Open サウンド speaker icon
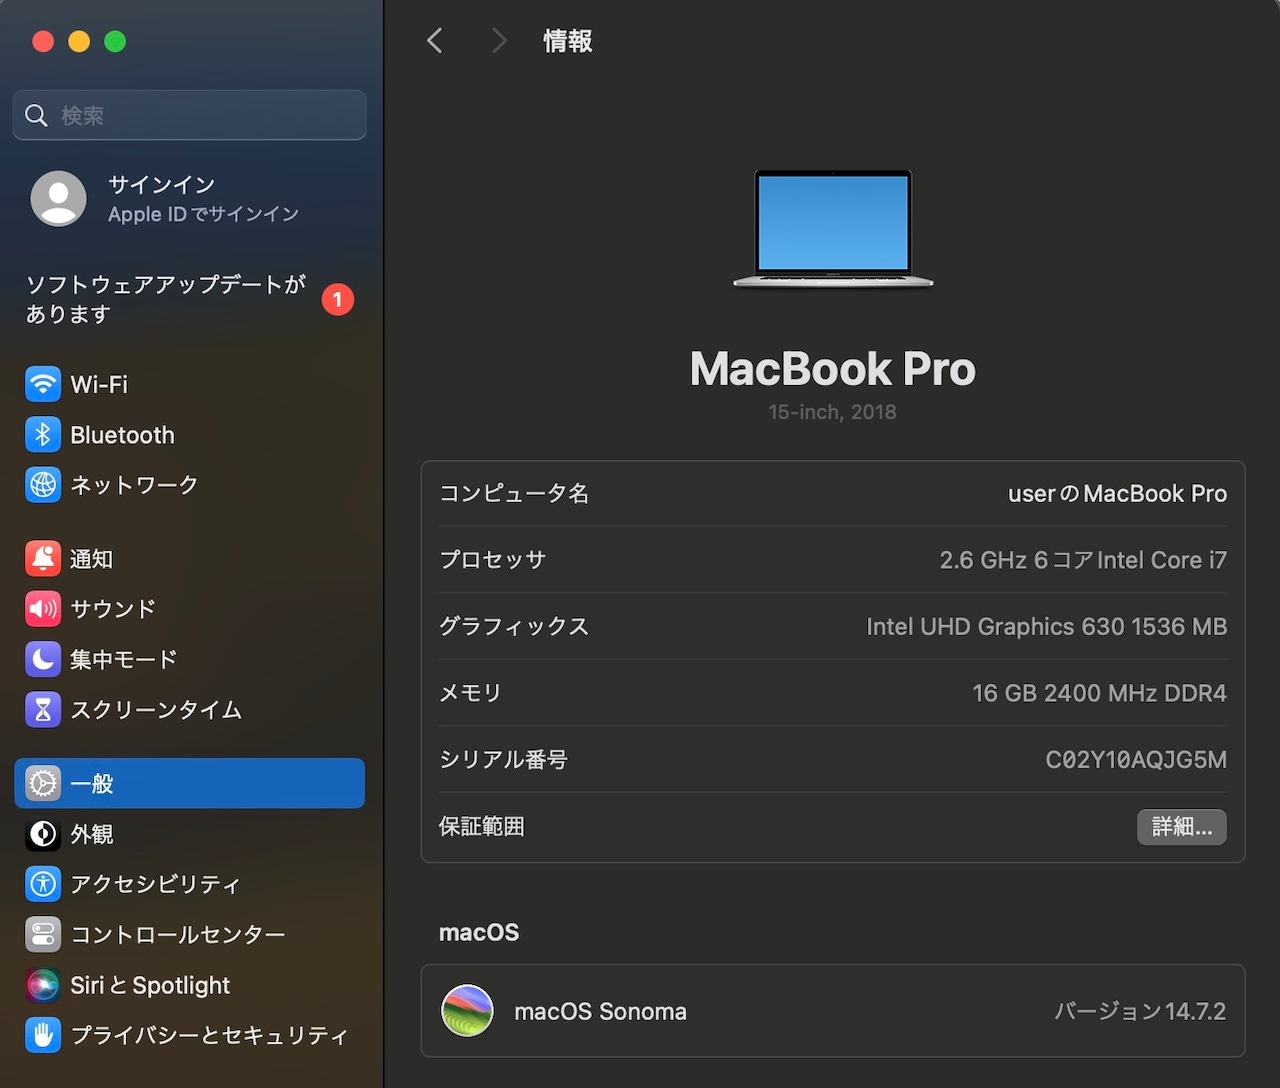The width and height of the screenshot is (1280, 1088). [43, 608]
